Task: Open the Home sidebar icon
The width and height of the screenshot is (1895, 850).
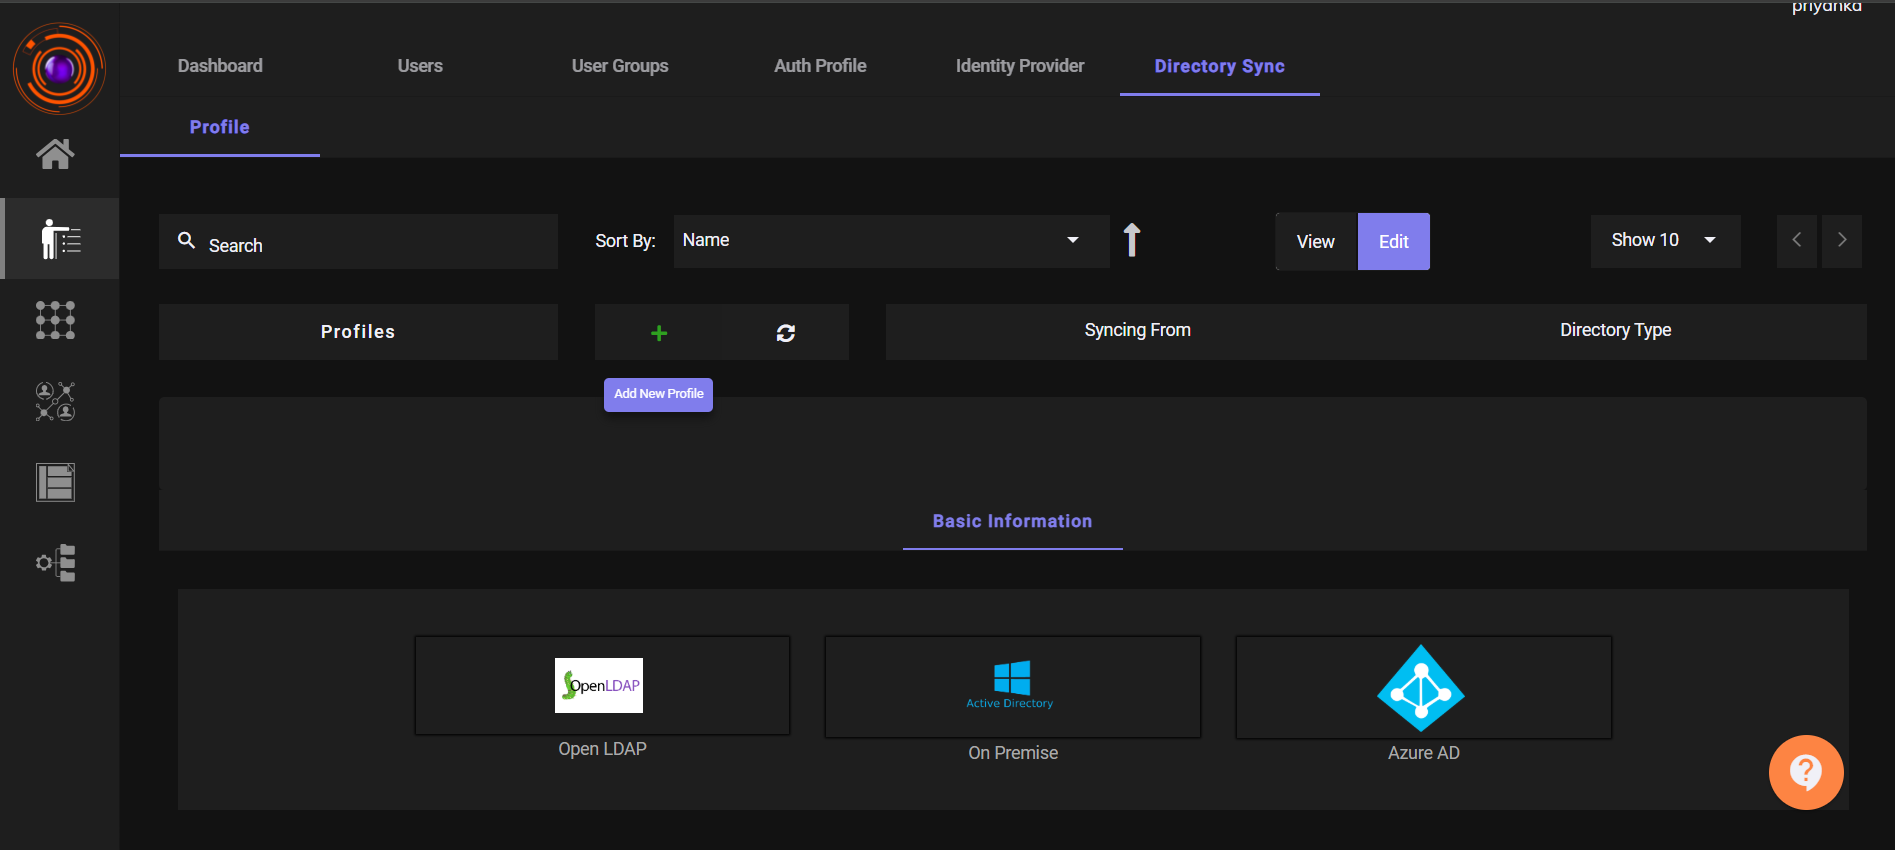Action: [x=55, y=154]
